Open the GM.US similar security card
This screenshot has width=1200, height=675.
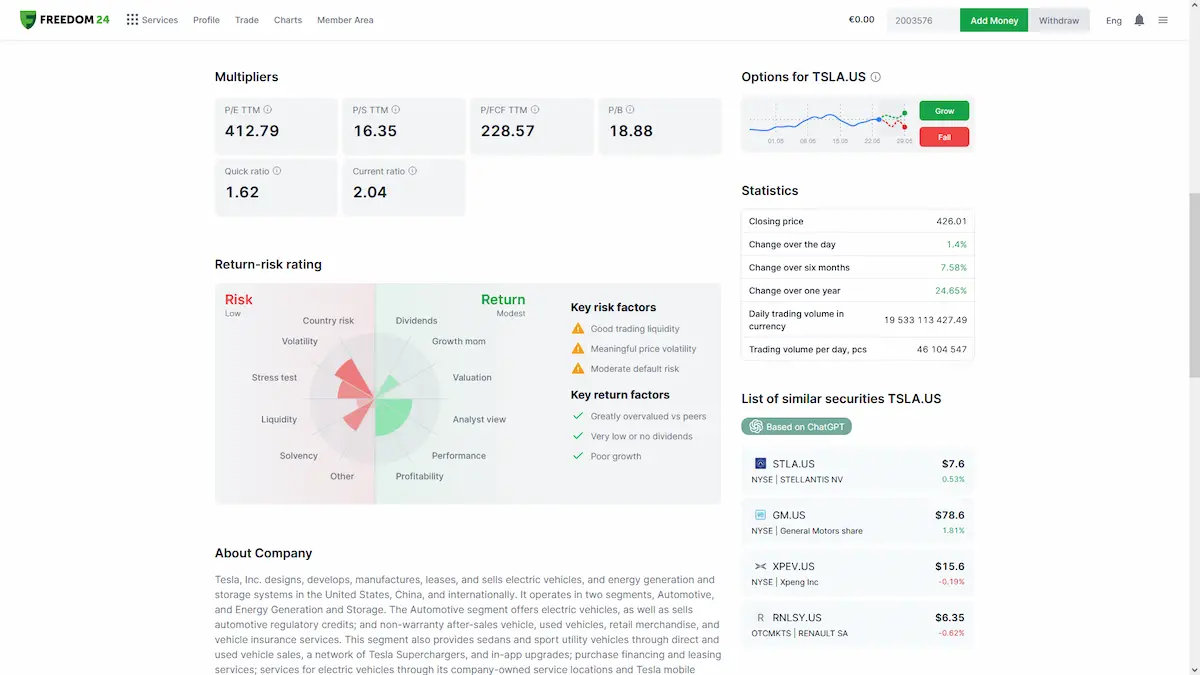click(x=858, y=522)
